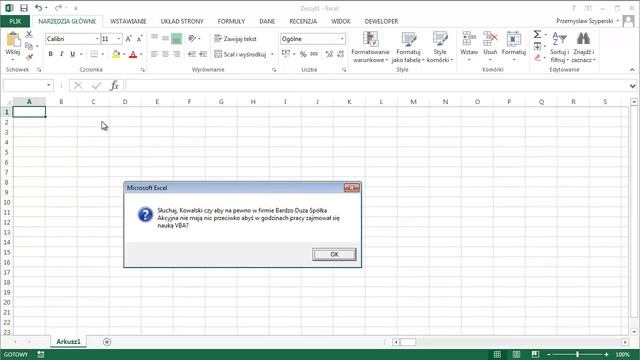Click the Redo arrow icon

click(x=58, y=8)
